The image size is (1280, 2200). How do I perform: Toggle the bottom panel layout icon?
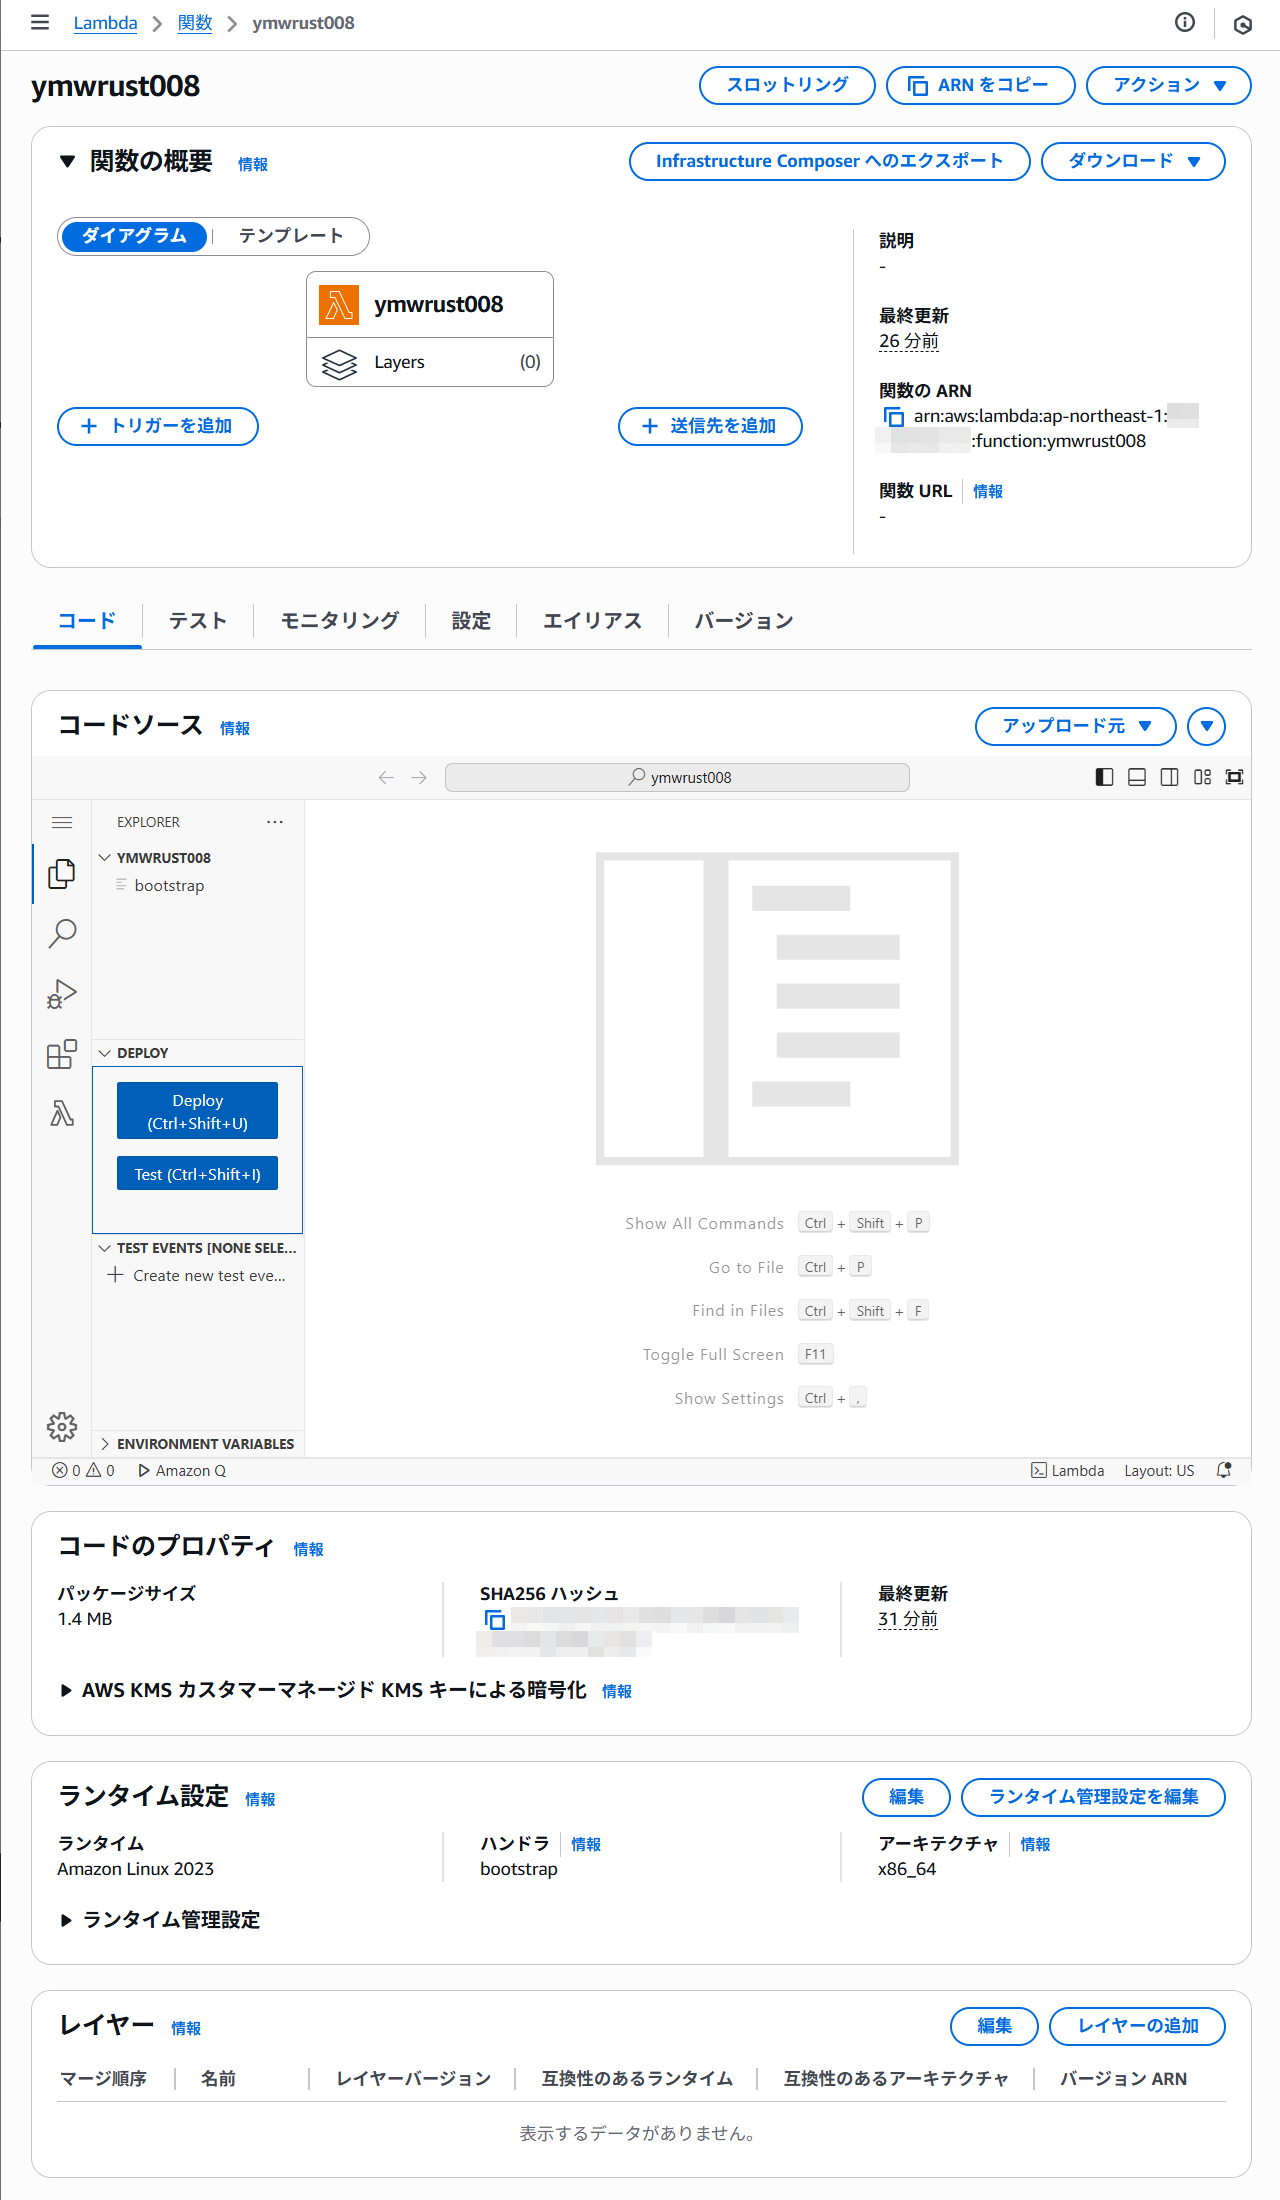[1137, 777]
